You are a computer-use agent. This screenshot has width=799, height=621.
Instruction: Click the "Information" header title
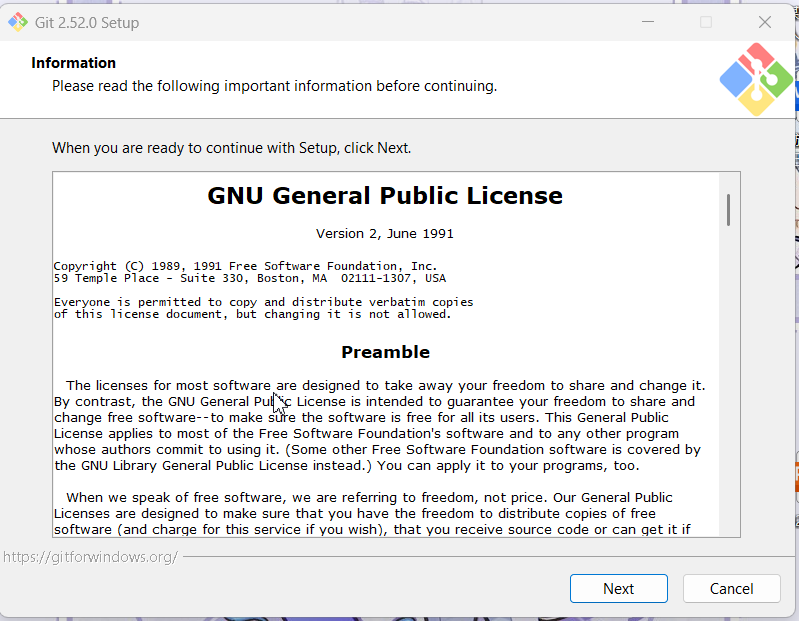[x=73, y=63]
